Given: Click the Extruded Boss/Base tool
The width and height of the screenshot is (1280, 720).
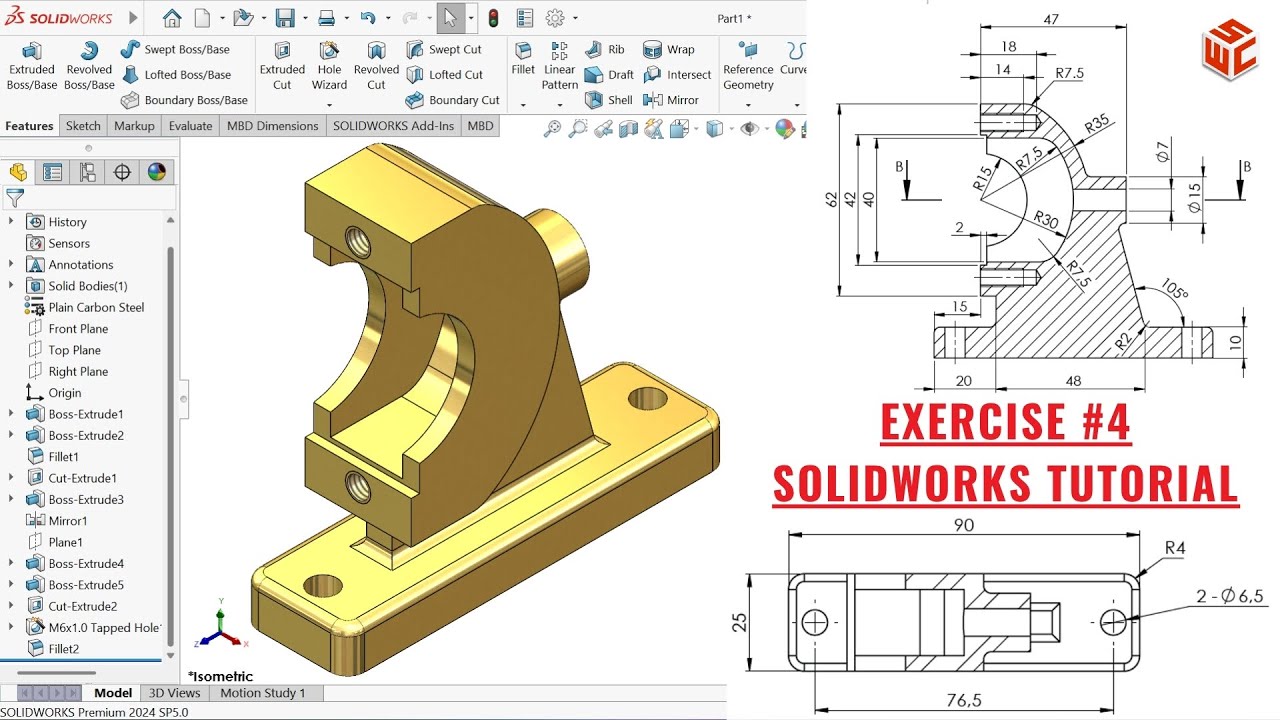Looking at the screenshot, I should point(32,66).
